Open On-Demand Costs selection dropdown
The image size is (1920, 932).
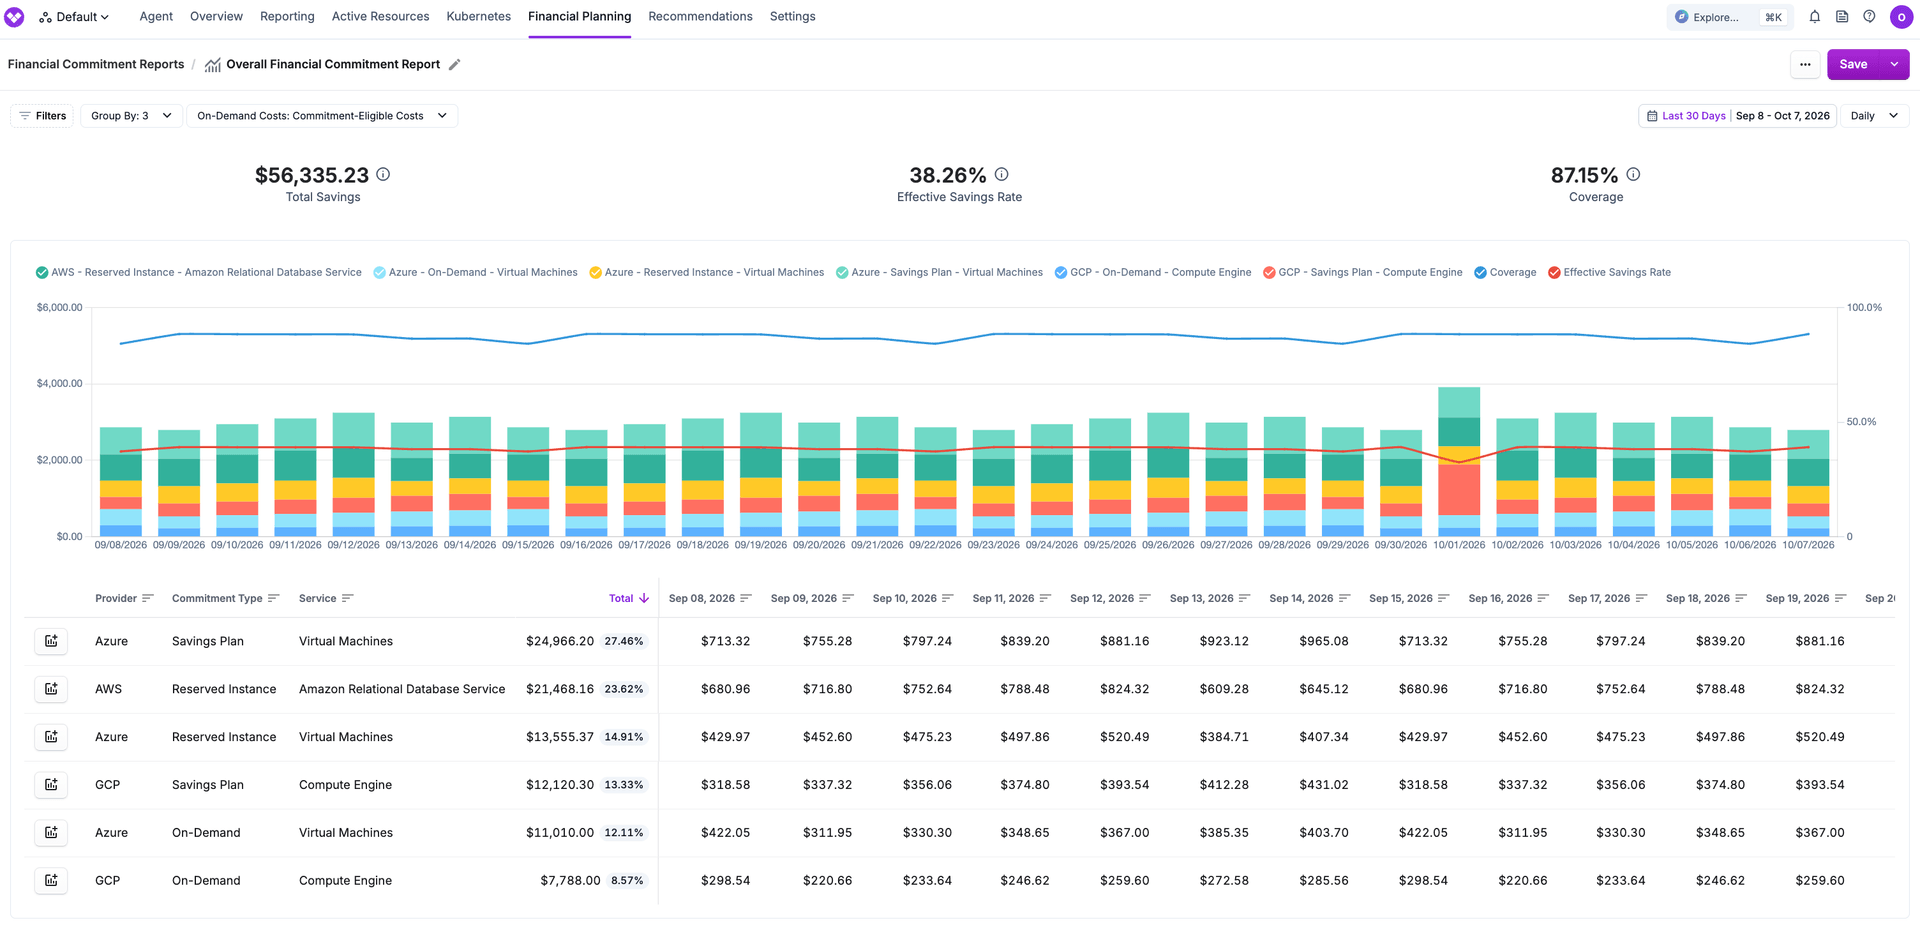click(x=322, y=116)
